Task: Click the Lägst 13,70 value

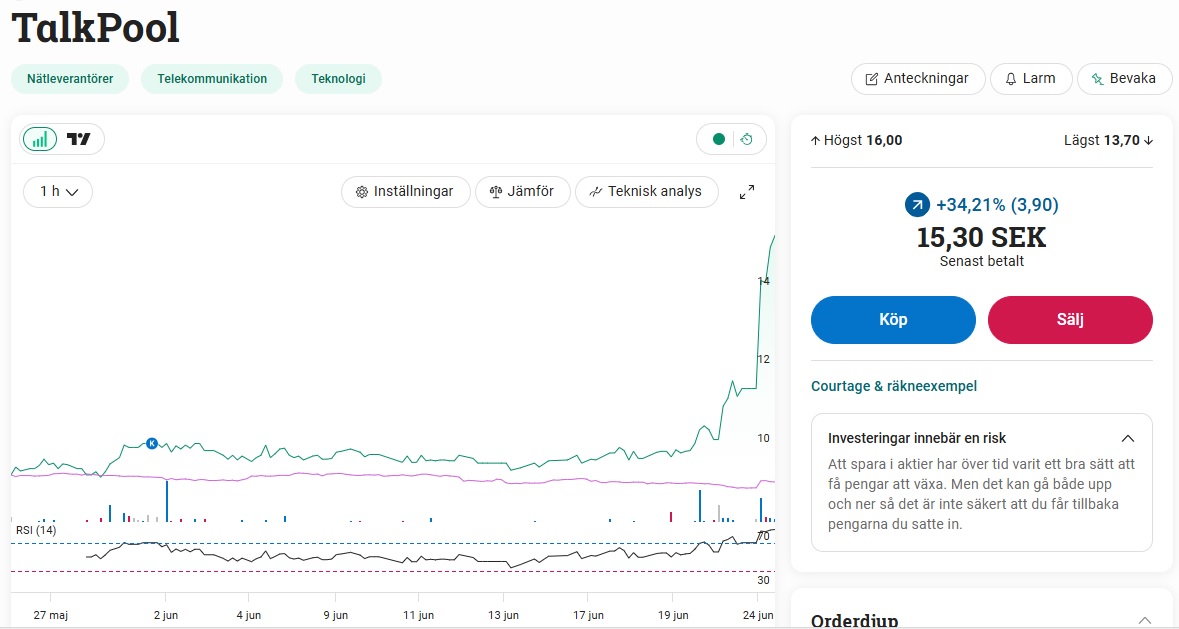Action: 1108,140
